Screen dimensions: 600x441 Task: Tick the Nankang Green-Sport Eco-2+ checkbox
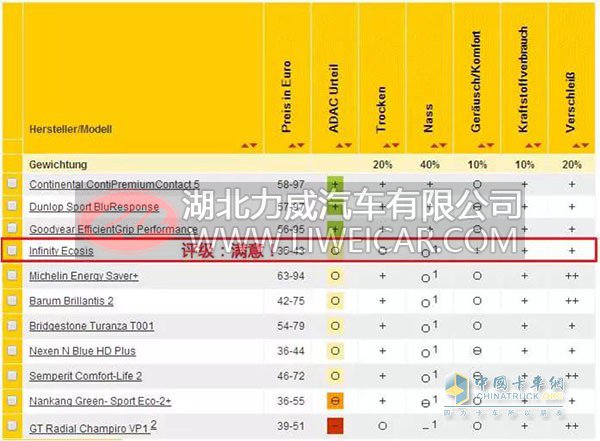[x=12, y=400]
